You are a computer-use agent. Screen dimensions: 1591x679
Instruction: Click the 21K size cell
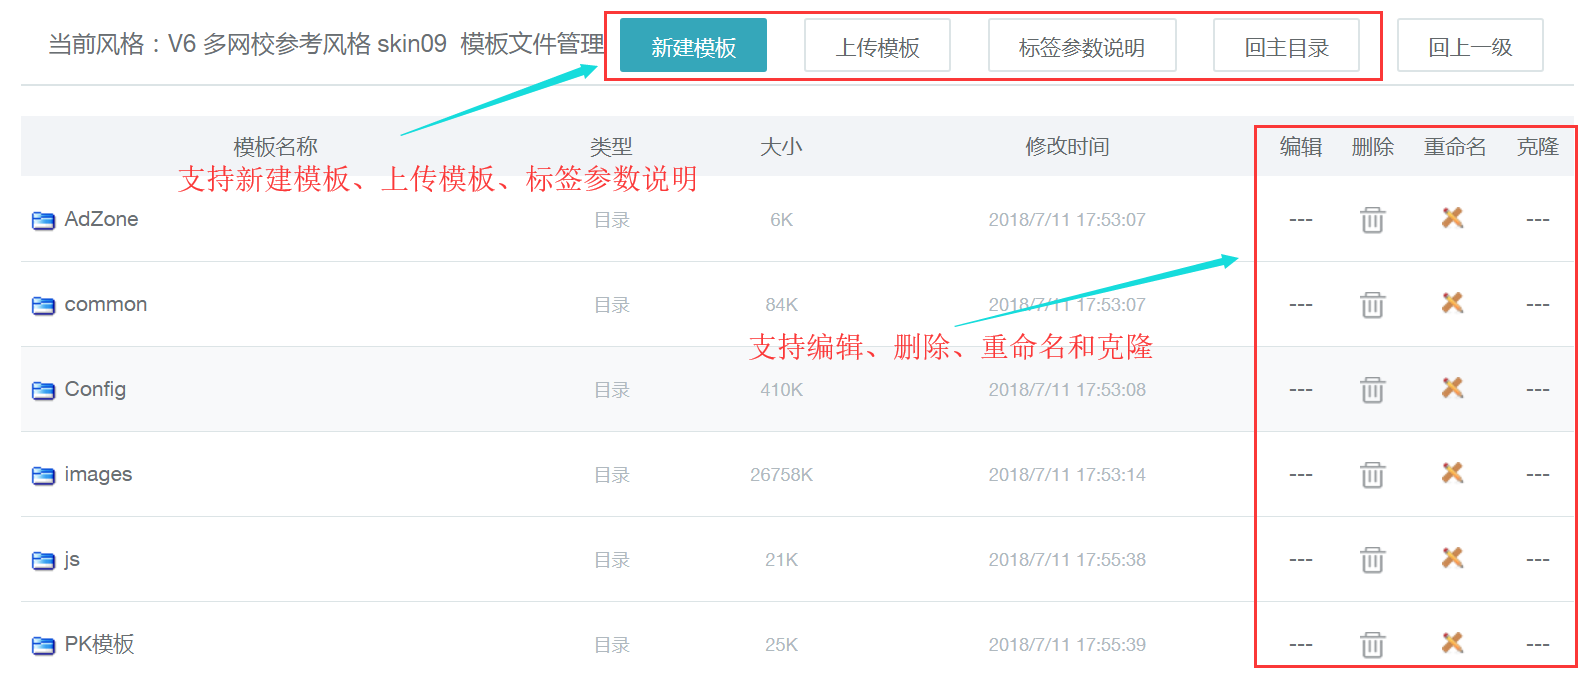[781, 560]
